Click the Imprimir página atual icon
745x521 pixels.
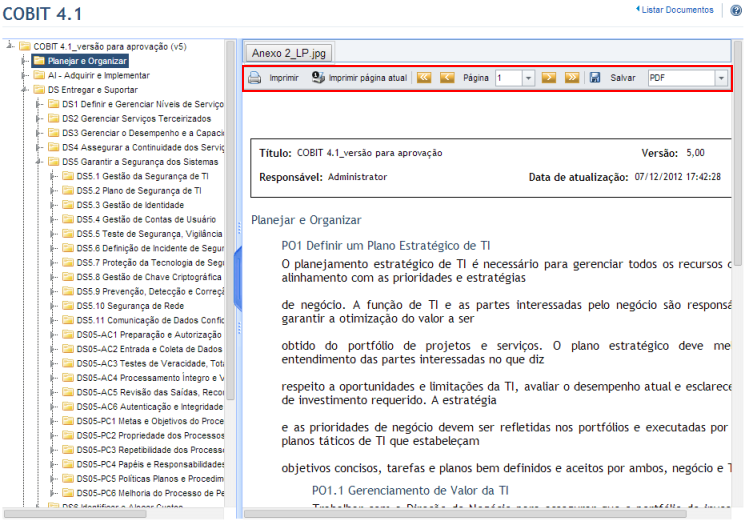(x=318, y=77)
